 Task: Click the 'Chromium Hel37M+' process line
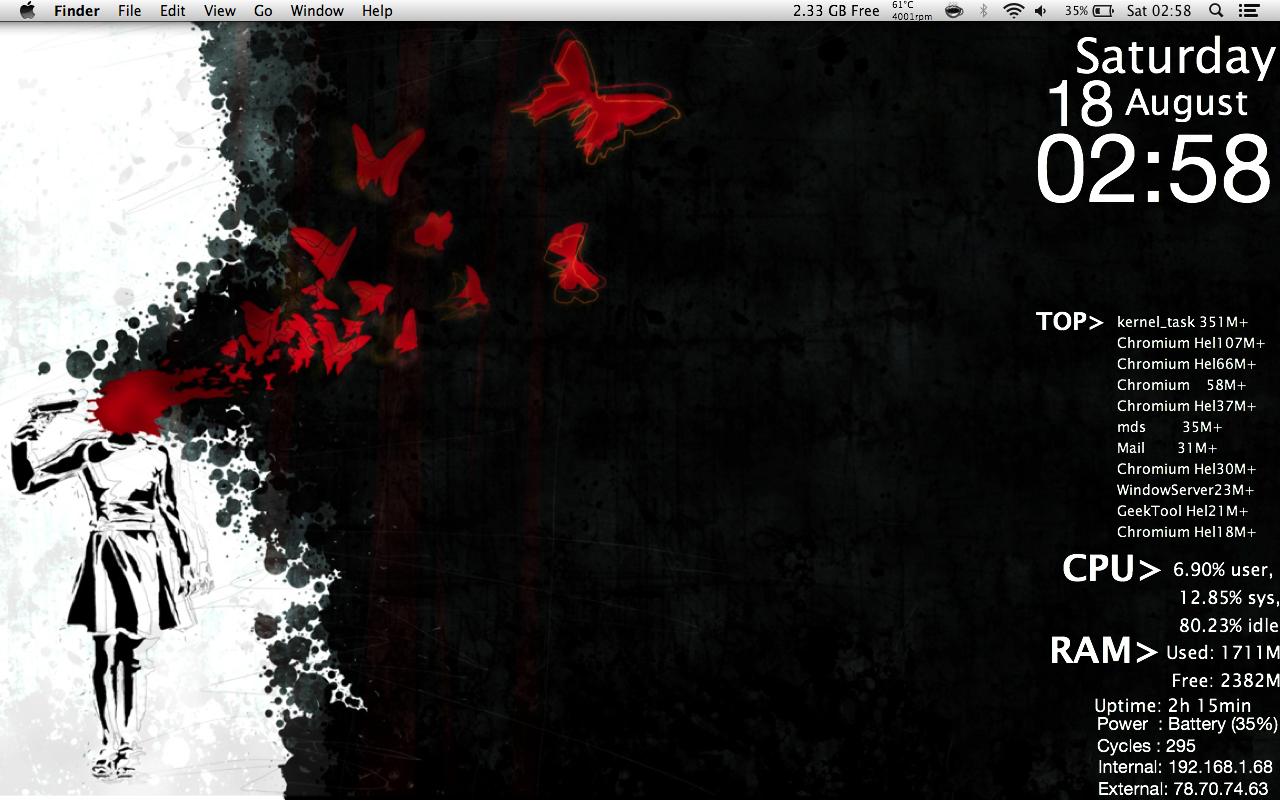click(1186, 406)
